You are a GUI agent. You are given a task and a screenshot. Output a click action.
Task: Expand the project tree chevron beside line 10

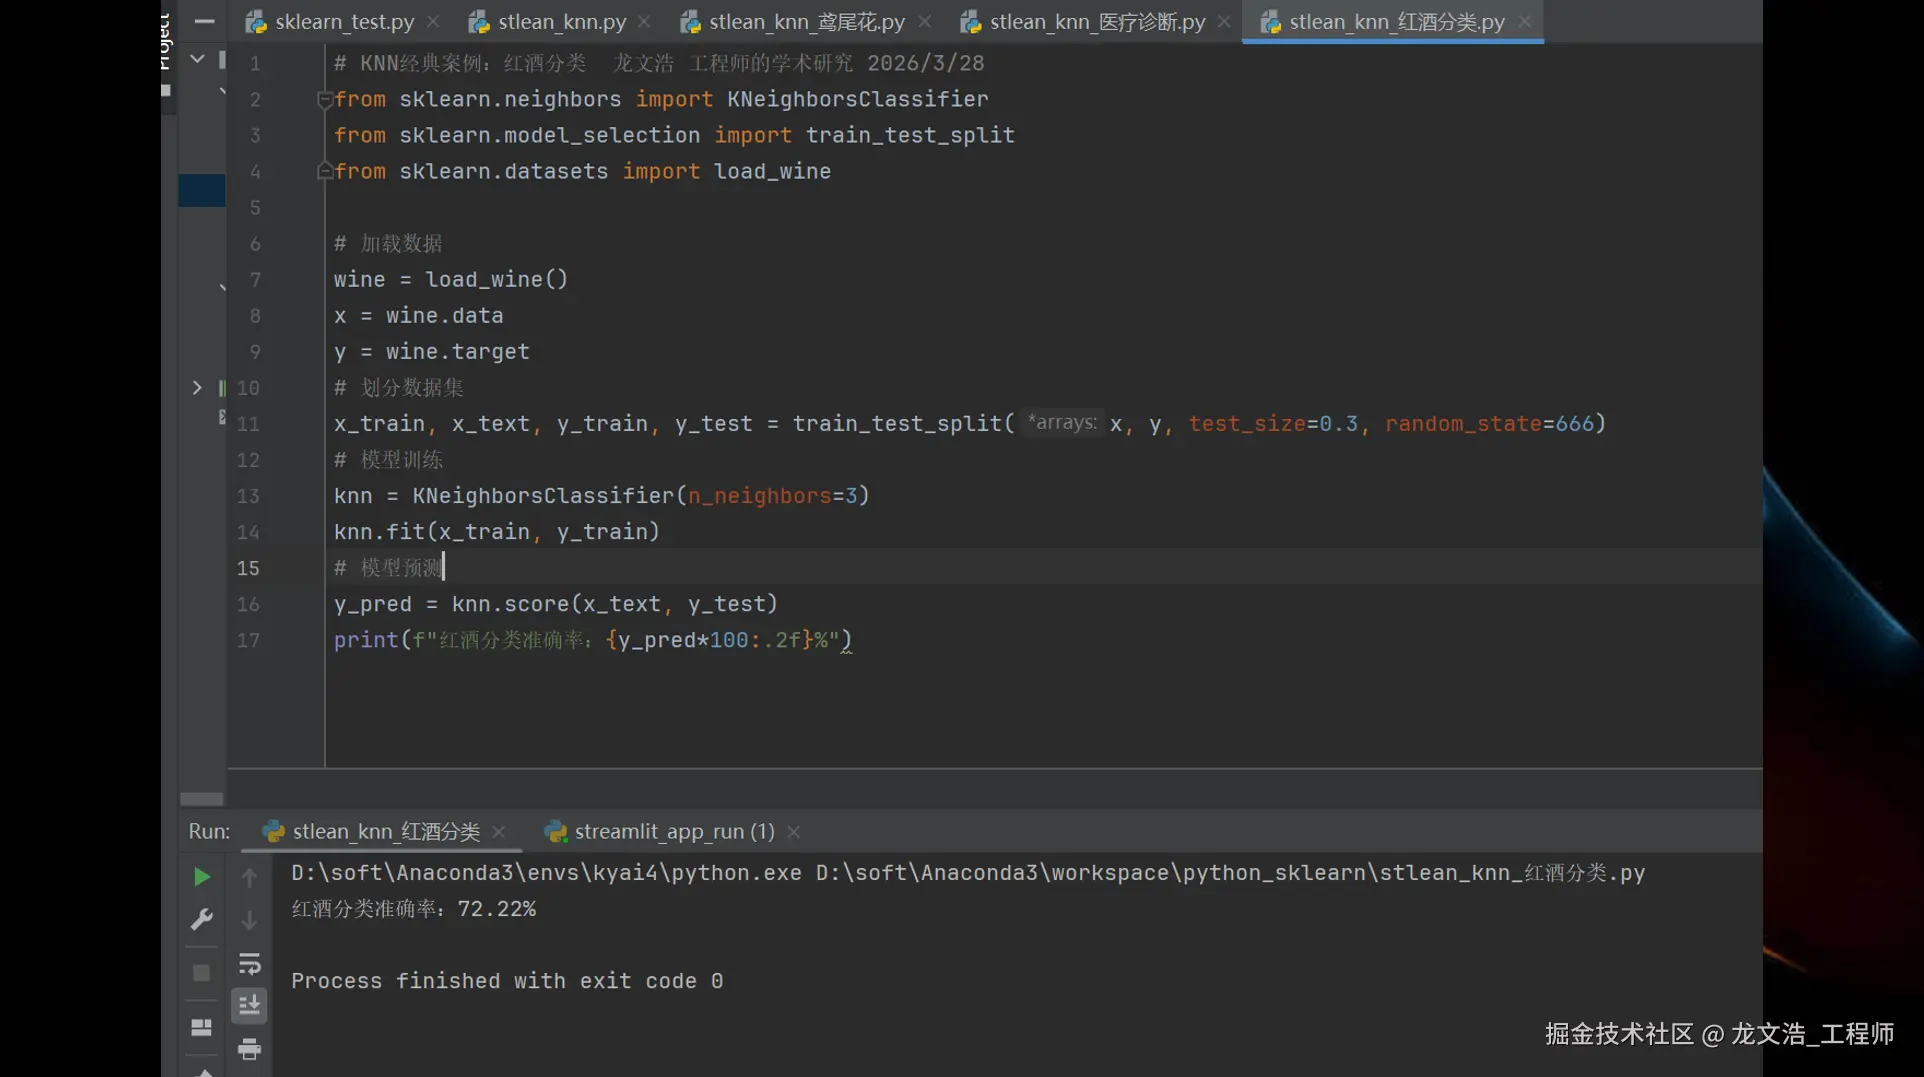197,387
